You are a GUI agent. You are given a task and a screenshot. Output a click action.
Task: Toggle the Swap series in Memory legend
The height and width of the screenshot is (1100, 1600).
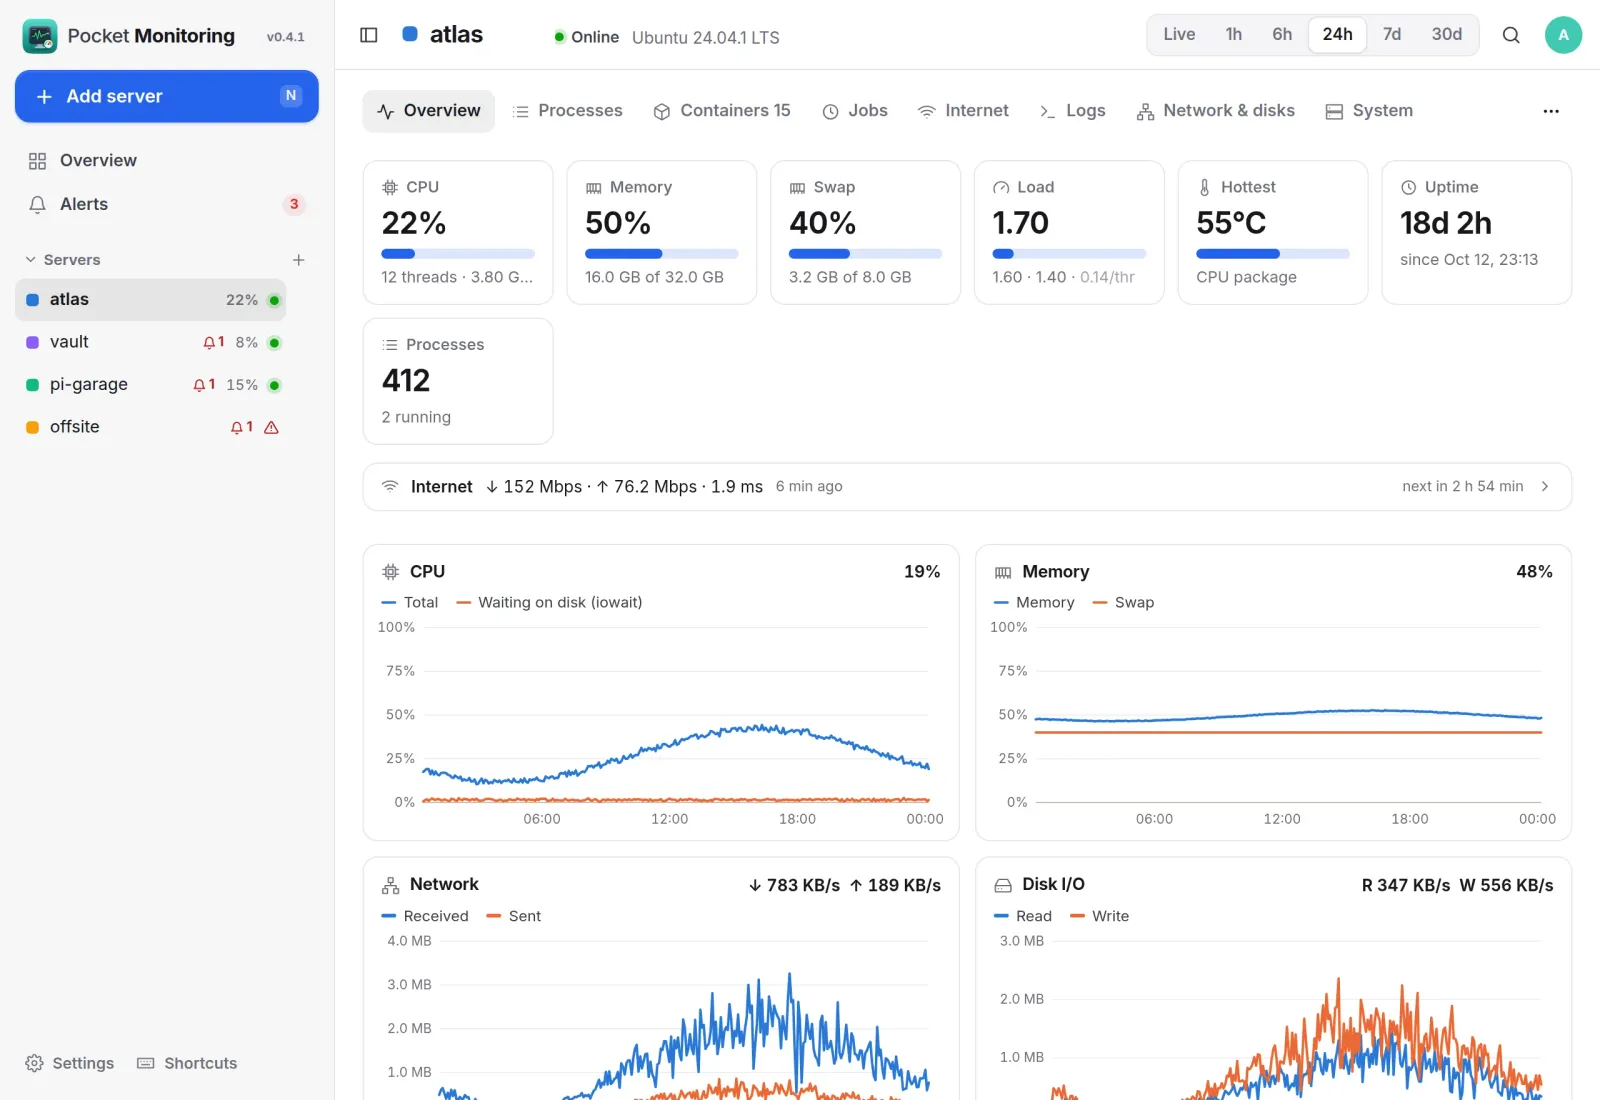pos(1123,602)
